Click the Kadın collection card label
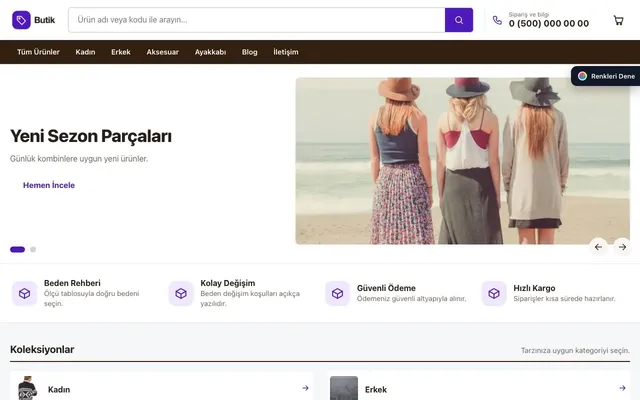 59,389
